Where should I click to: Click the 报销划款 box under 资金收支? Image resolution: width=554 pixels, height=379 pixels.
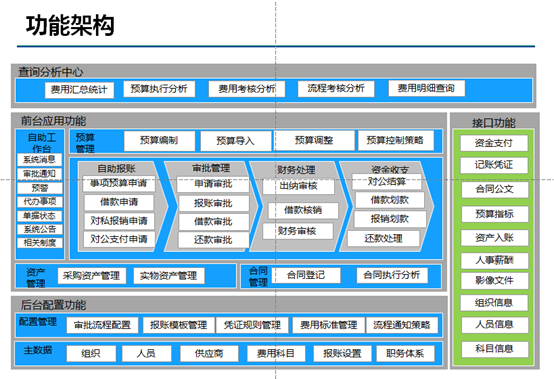tap(390, 219)
